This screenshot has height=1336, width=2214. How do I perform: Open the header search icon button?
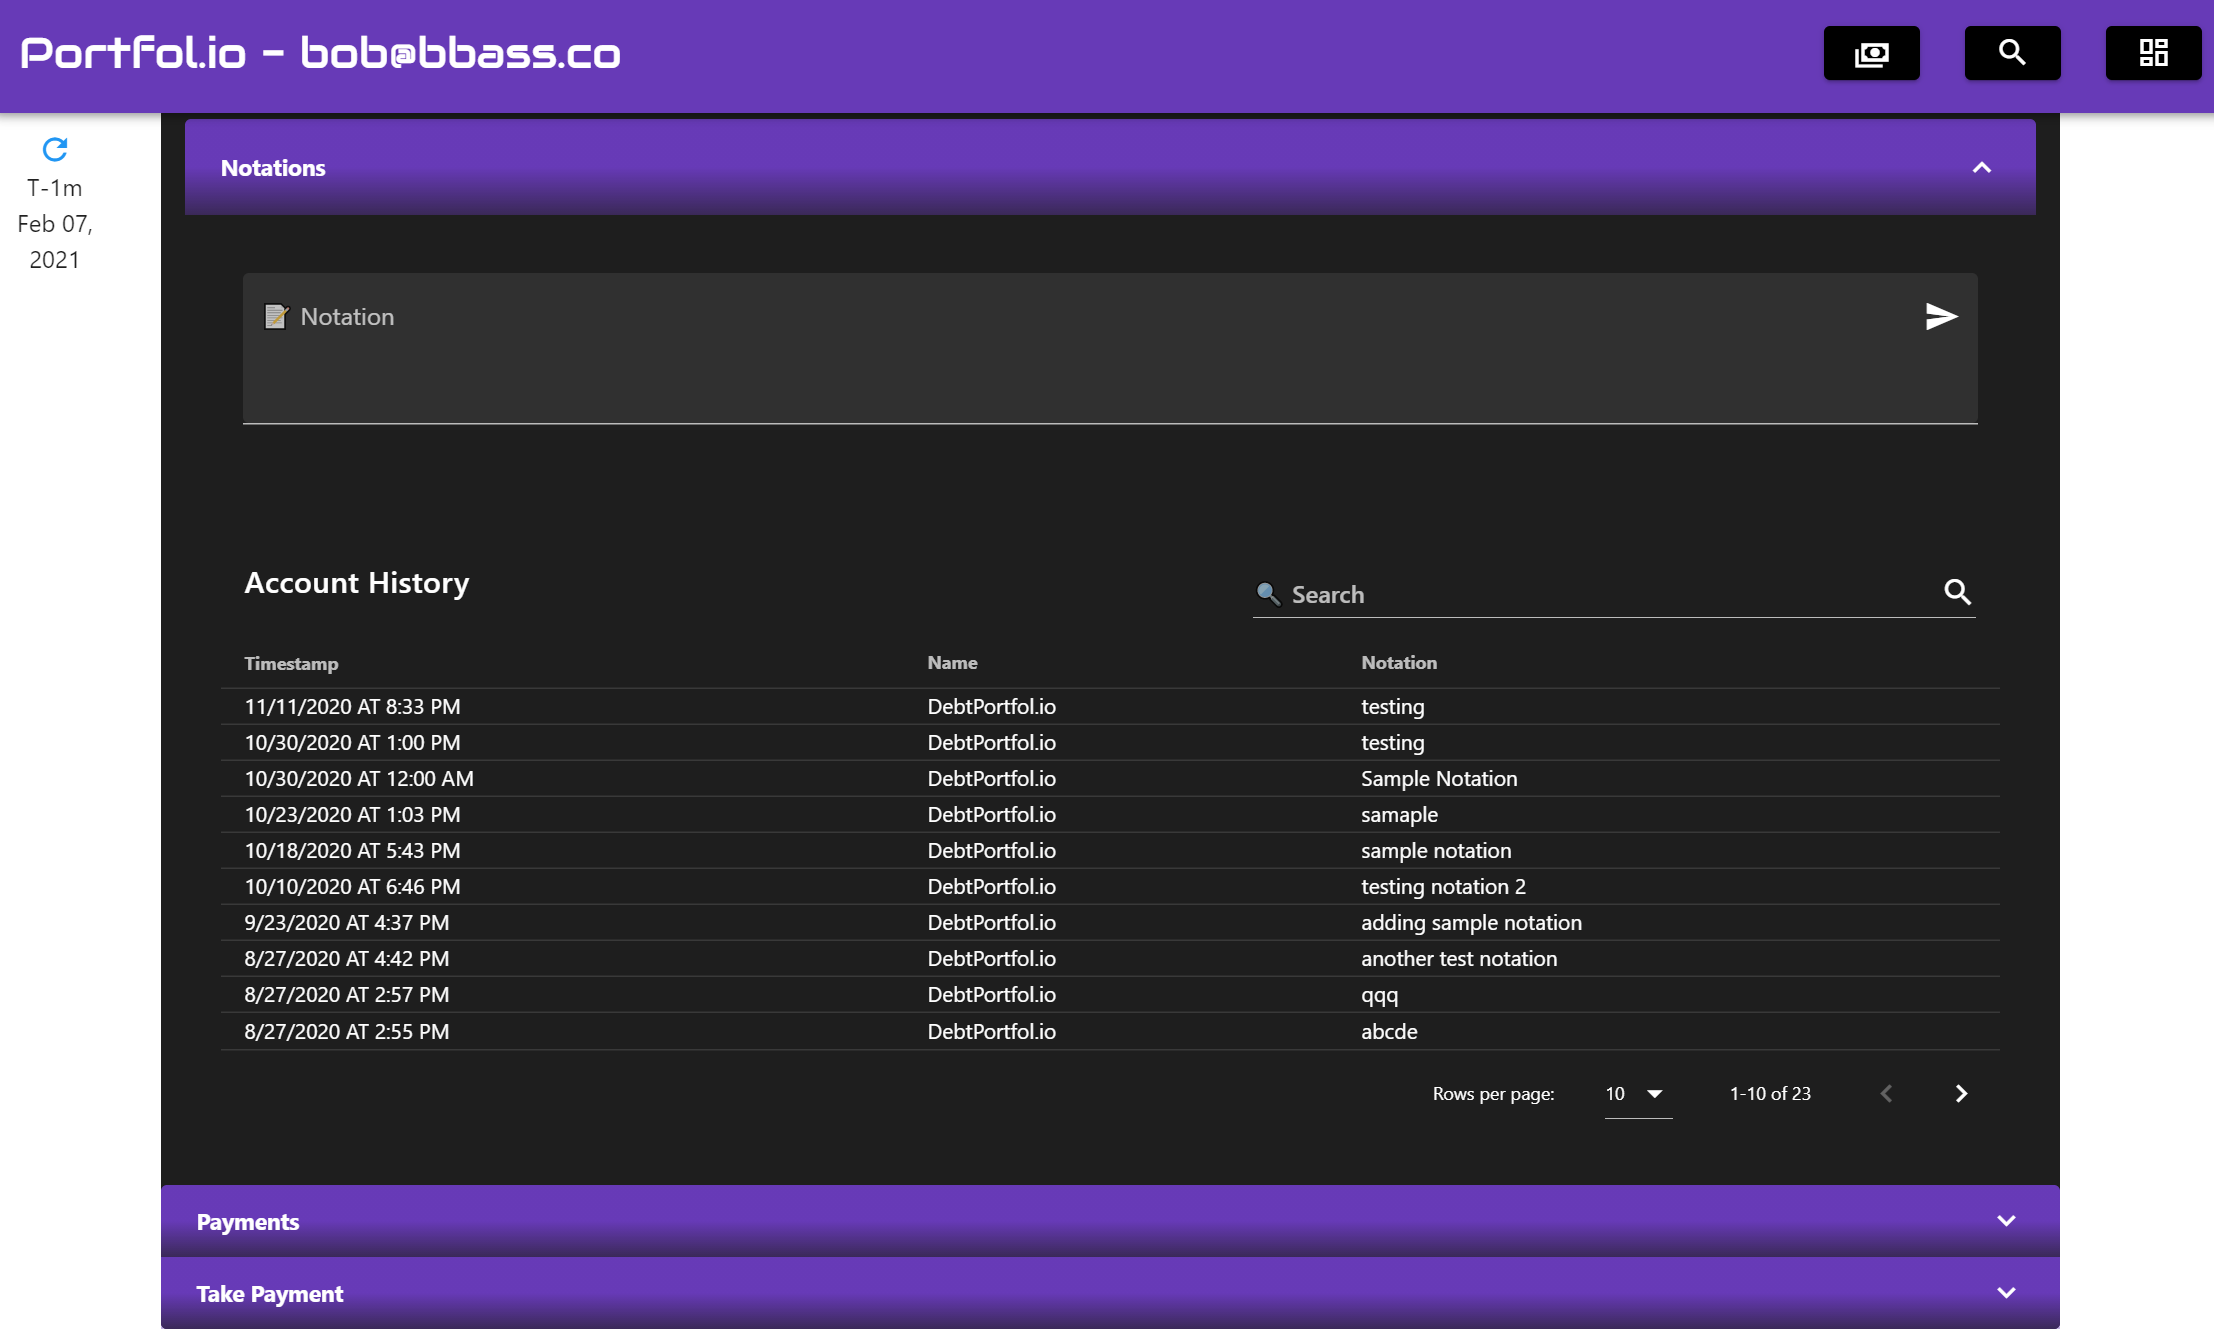[x=2012, y=53]
